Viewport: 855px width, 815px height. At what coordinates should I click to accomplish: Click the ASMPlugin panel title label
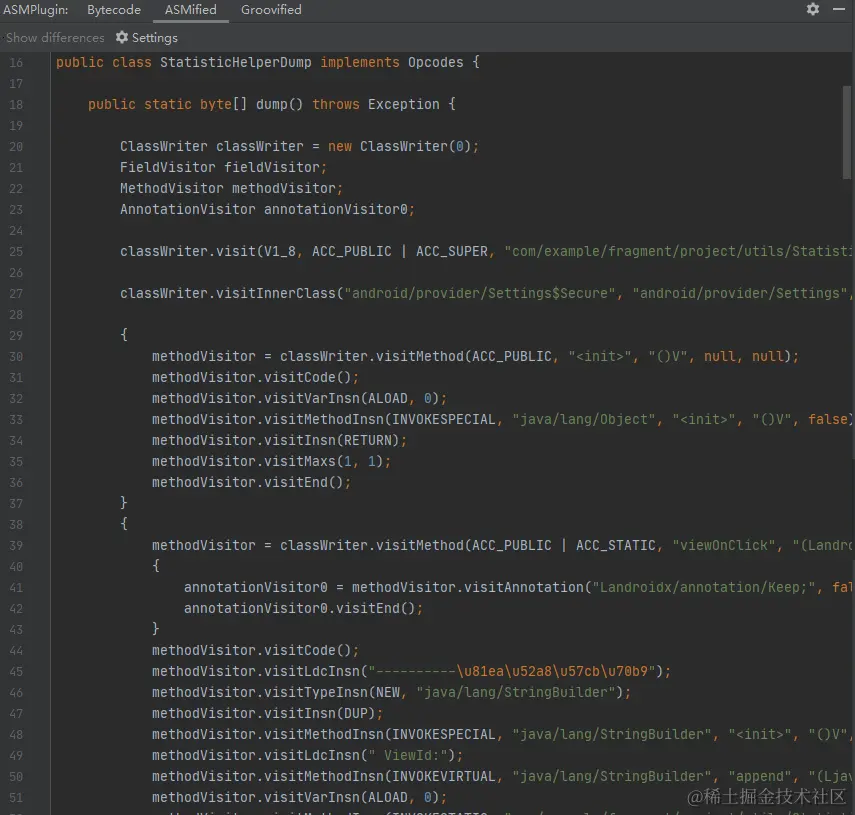point(36,9)
